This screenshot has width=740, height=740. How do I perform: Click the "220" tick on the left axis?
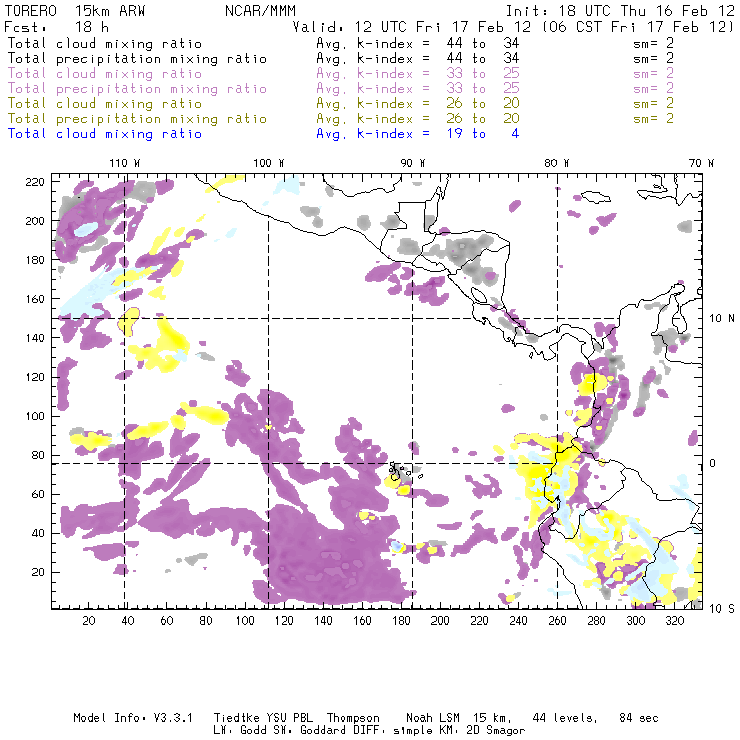[35, 182]
